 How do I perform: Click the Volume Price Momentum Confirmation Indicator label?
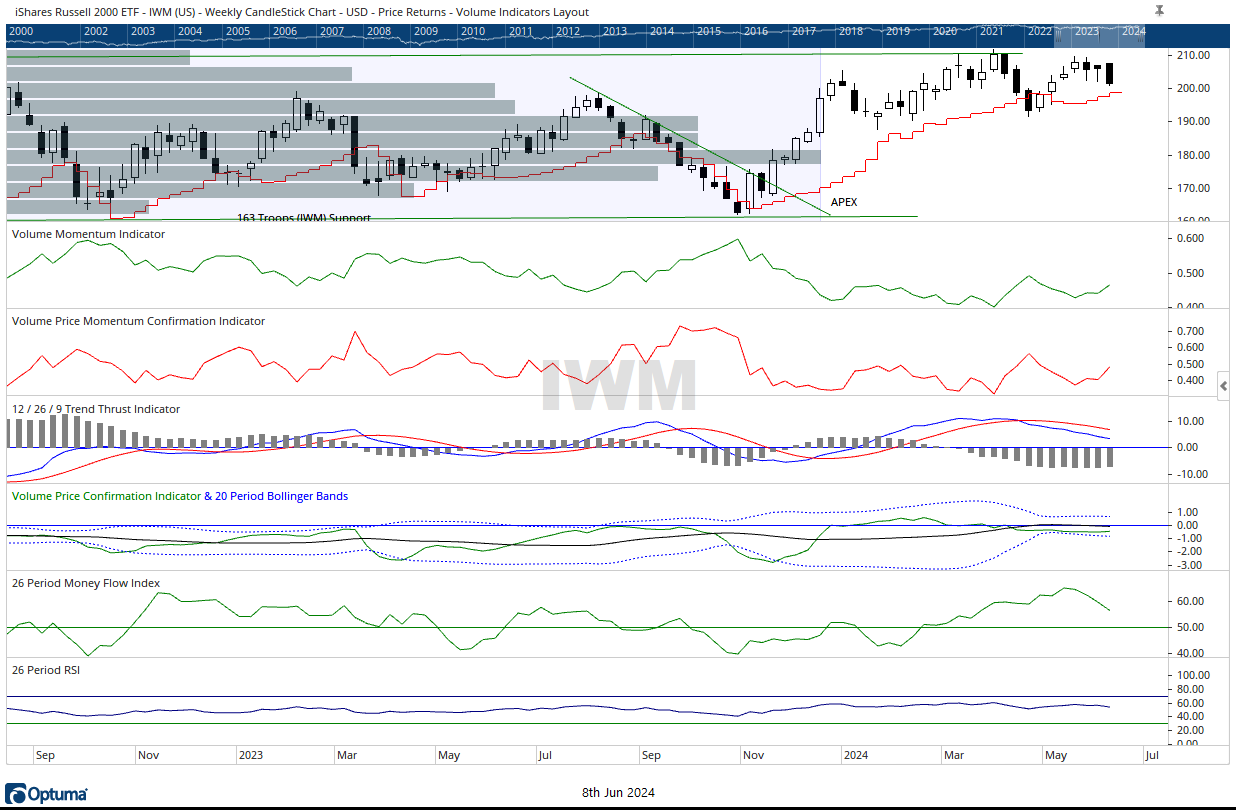click(138, 321)
